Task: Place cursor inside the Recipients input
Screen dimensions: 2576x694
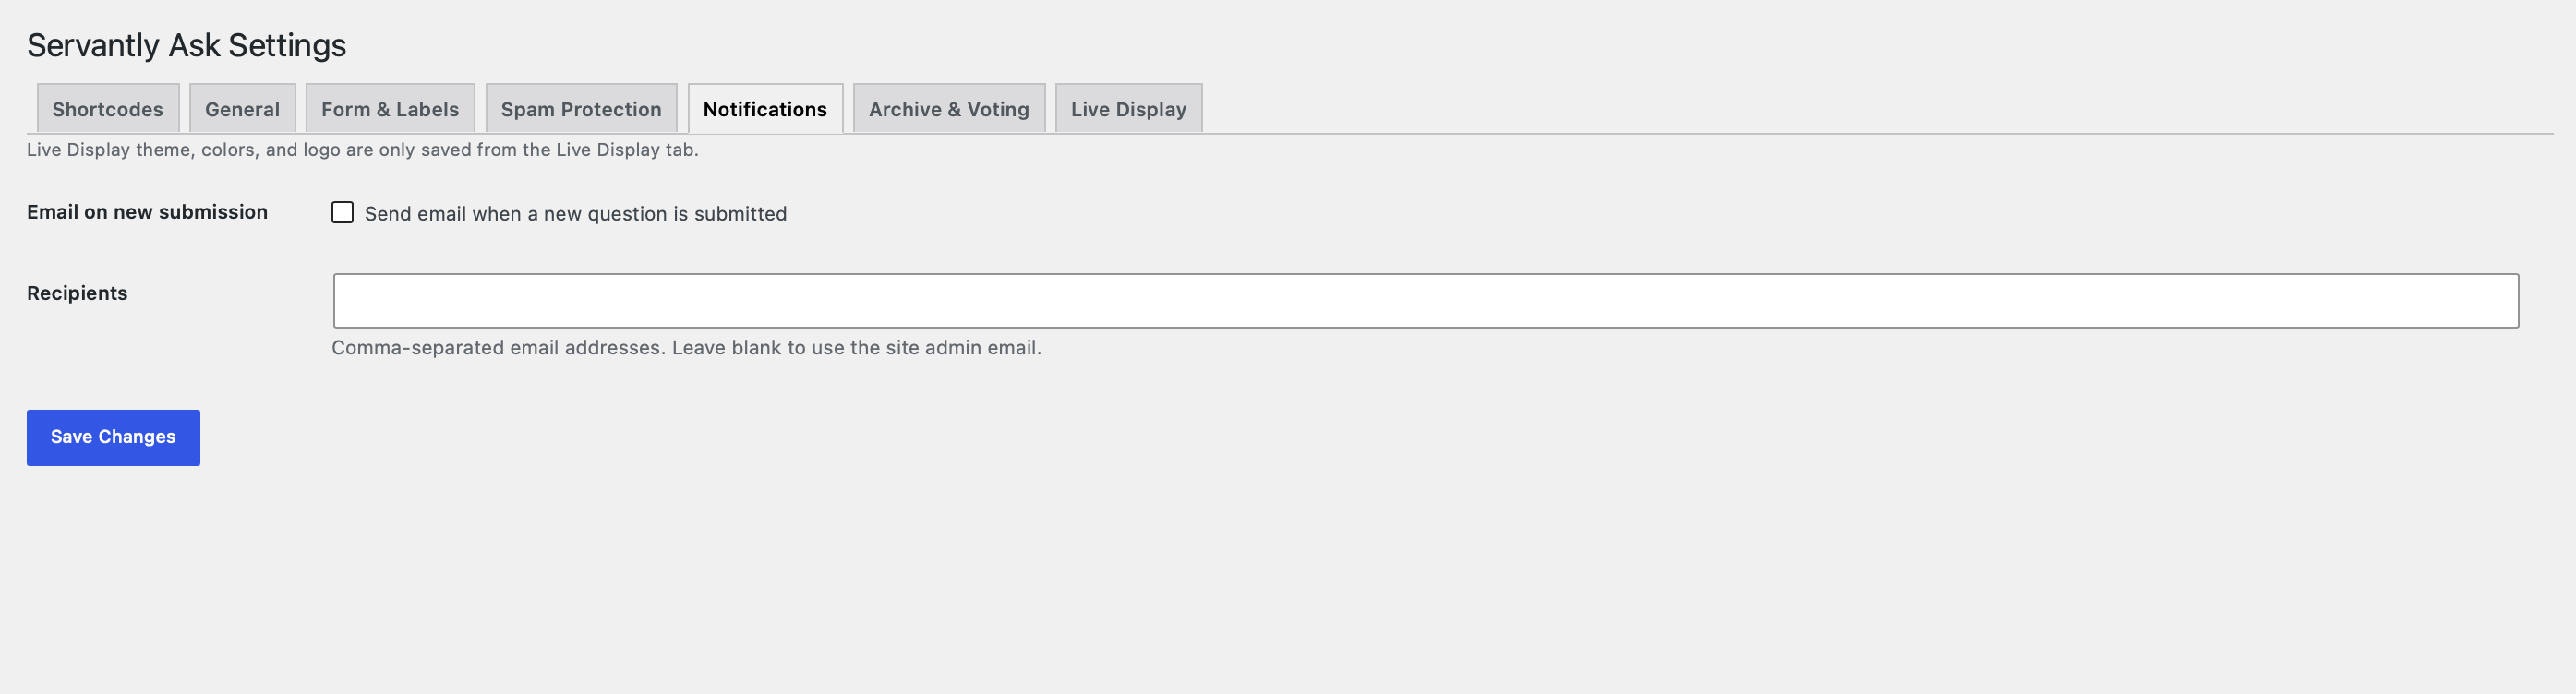Action: coord(1426,301)
